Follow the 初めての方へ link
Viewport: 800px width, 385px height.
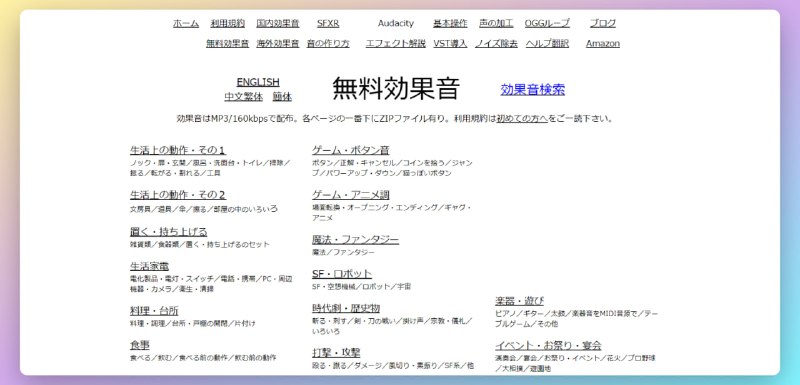(522, 119)
